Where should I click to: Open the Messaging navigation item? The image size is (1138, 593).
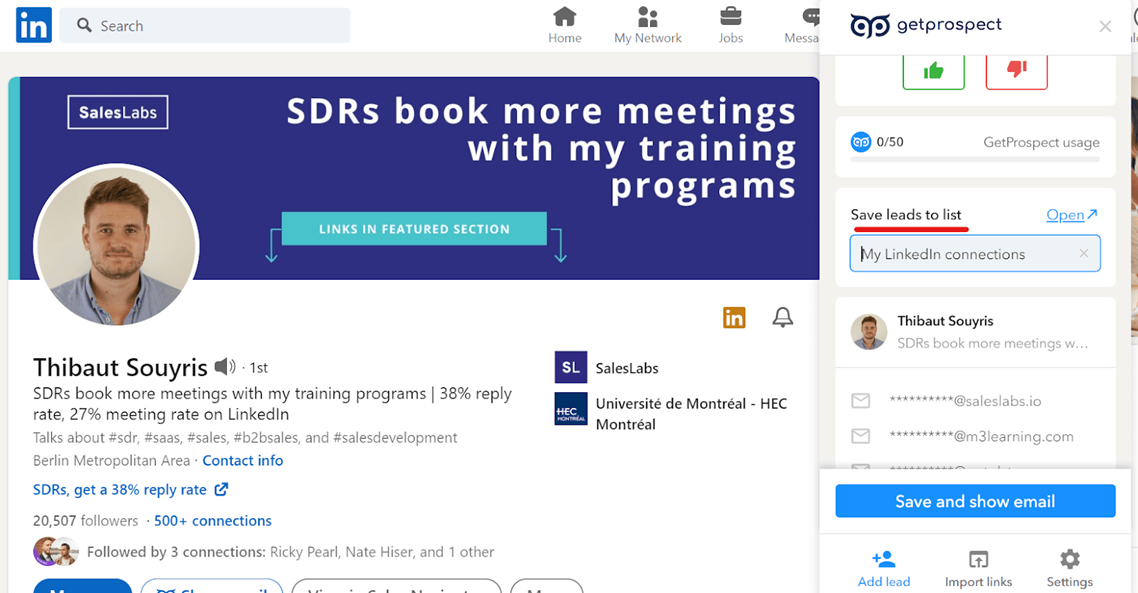803,25
